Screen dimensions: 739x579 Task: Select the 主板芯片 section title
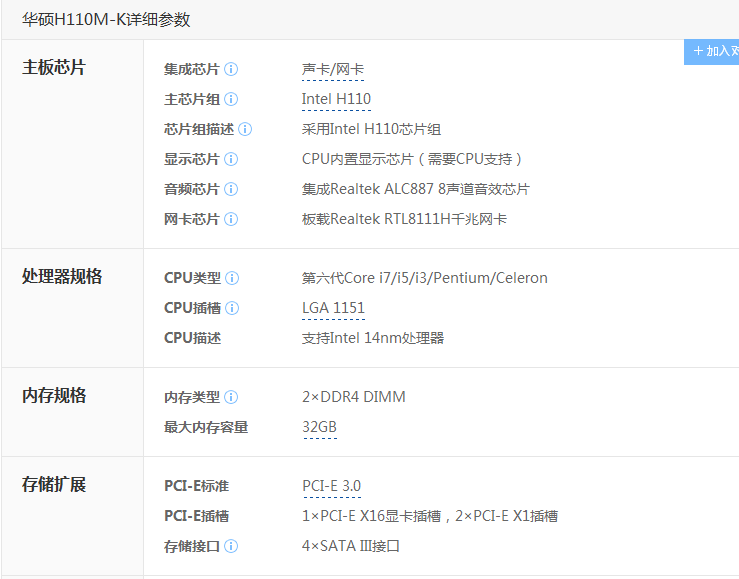(x=54, y=67)
